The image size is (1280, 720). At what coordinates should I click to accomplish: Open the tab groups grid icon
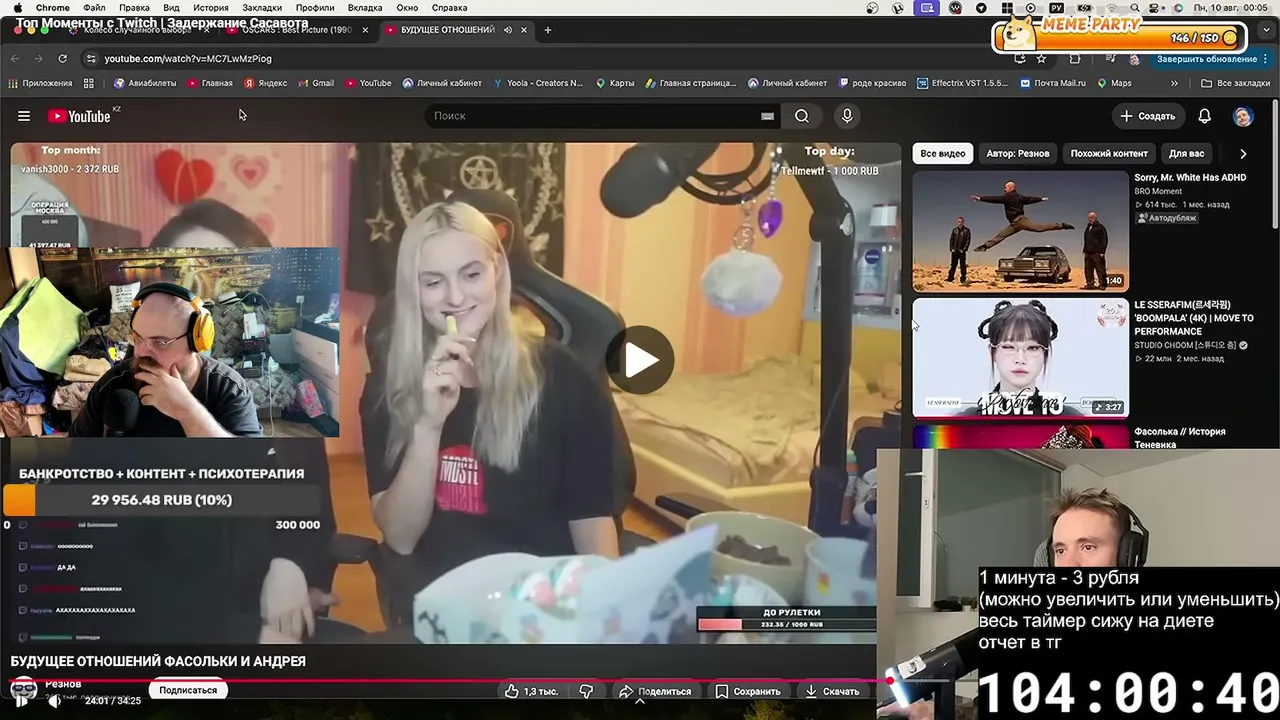(x=89, y=83)
